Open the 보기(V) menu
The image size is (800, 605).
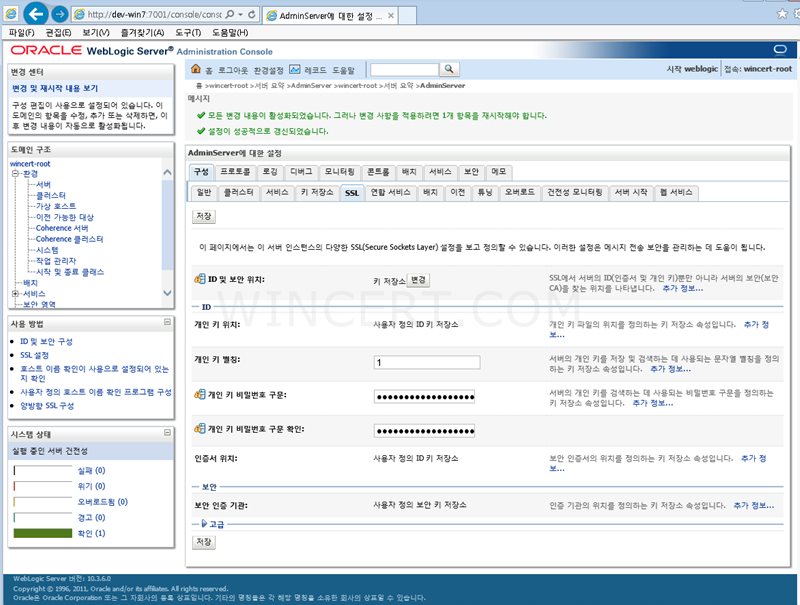tap(96, 33)
